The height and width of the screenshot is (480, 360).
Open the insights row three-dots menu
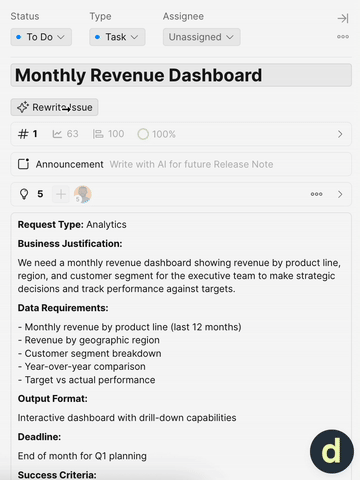pos(316,194)
